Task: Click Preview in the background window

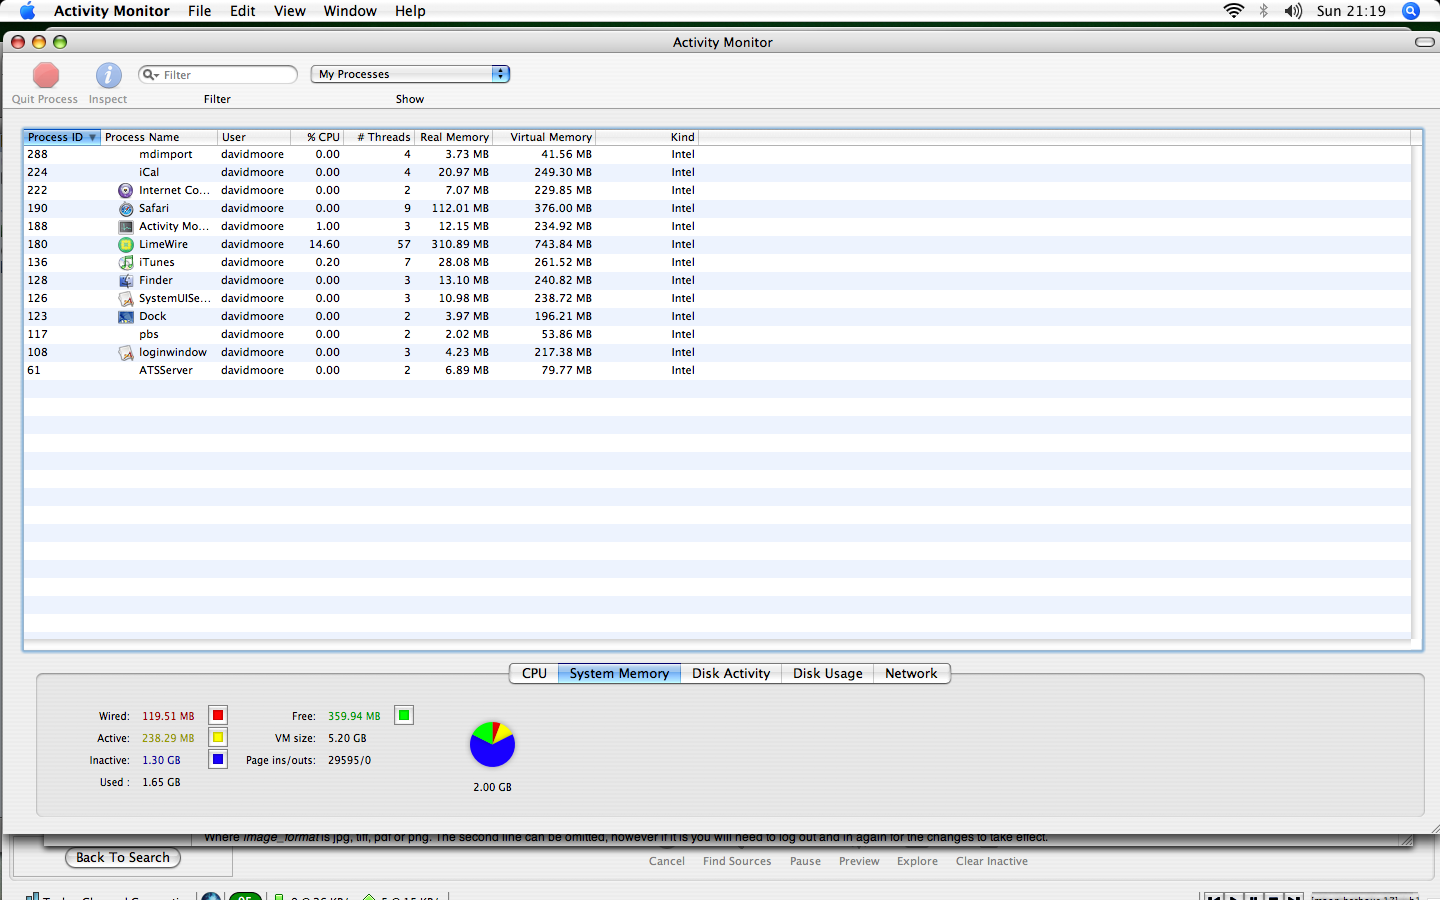Action: pos(859,861)
